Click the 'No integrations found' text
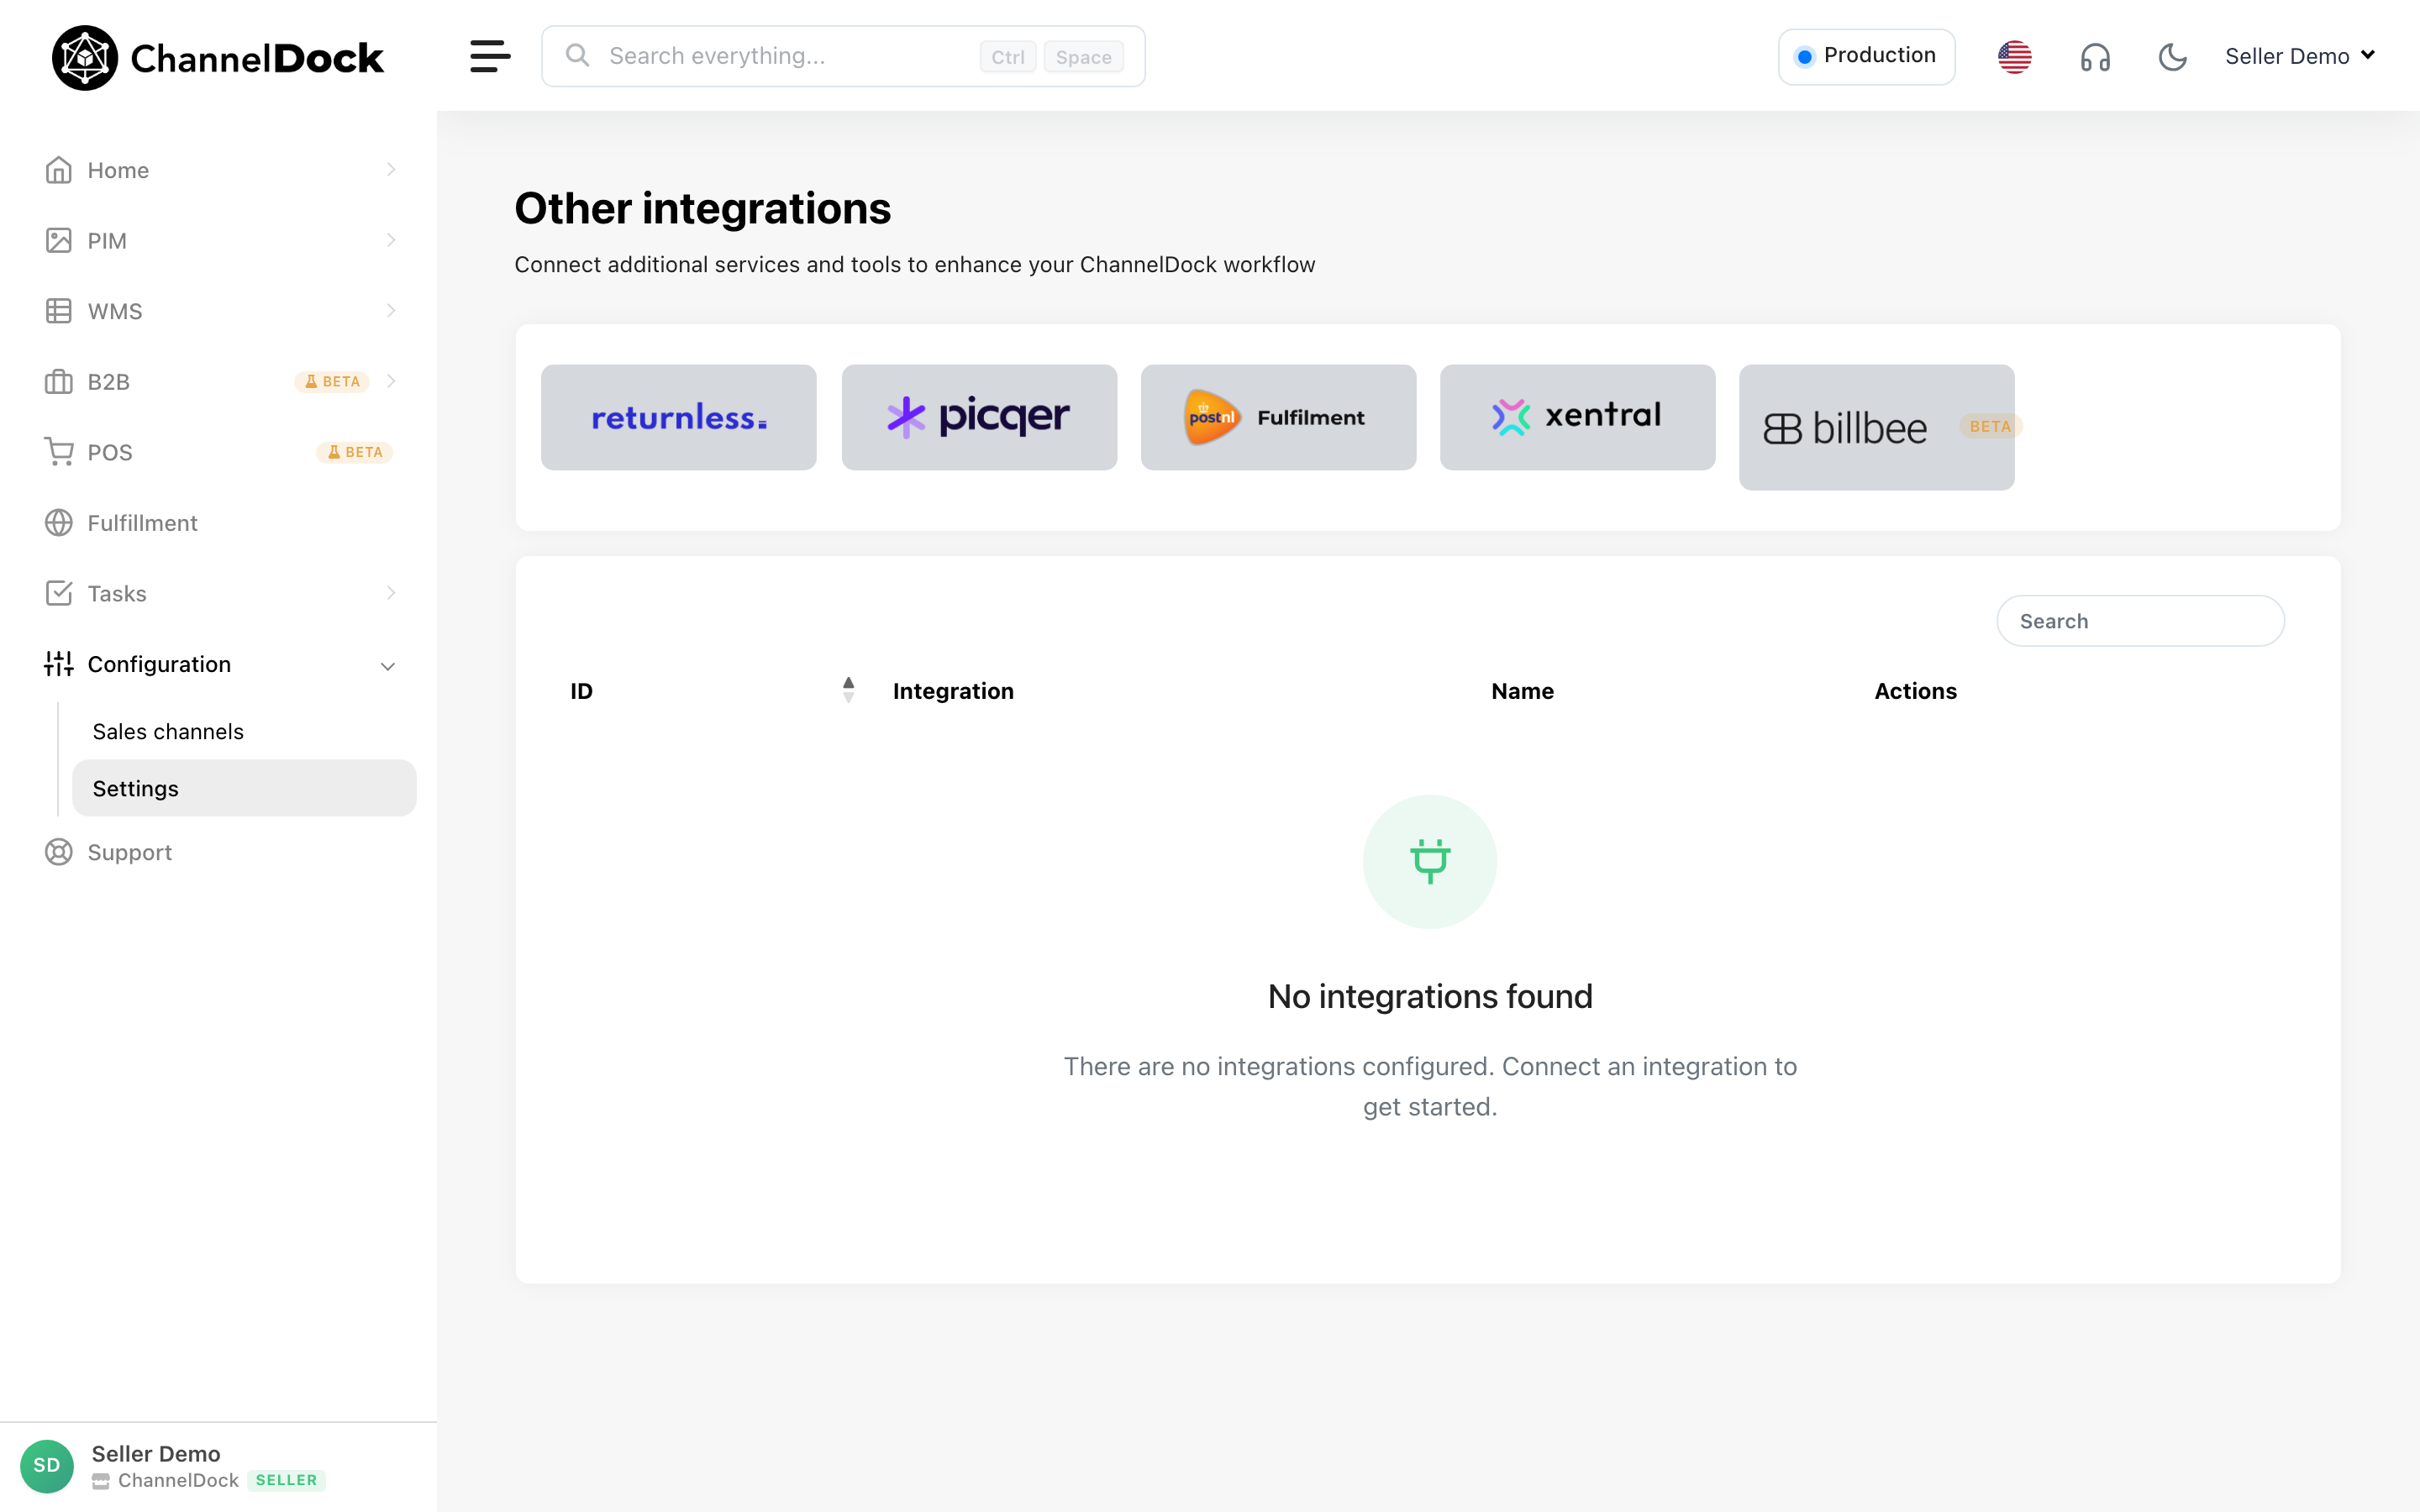This screenshot has width=2420, height=1512. (1430, 996)
